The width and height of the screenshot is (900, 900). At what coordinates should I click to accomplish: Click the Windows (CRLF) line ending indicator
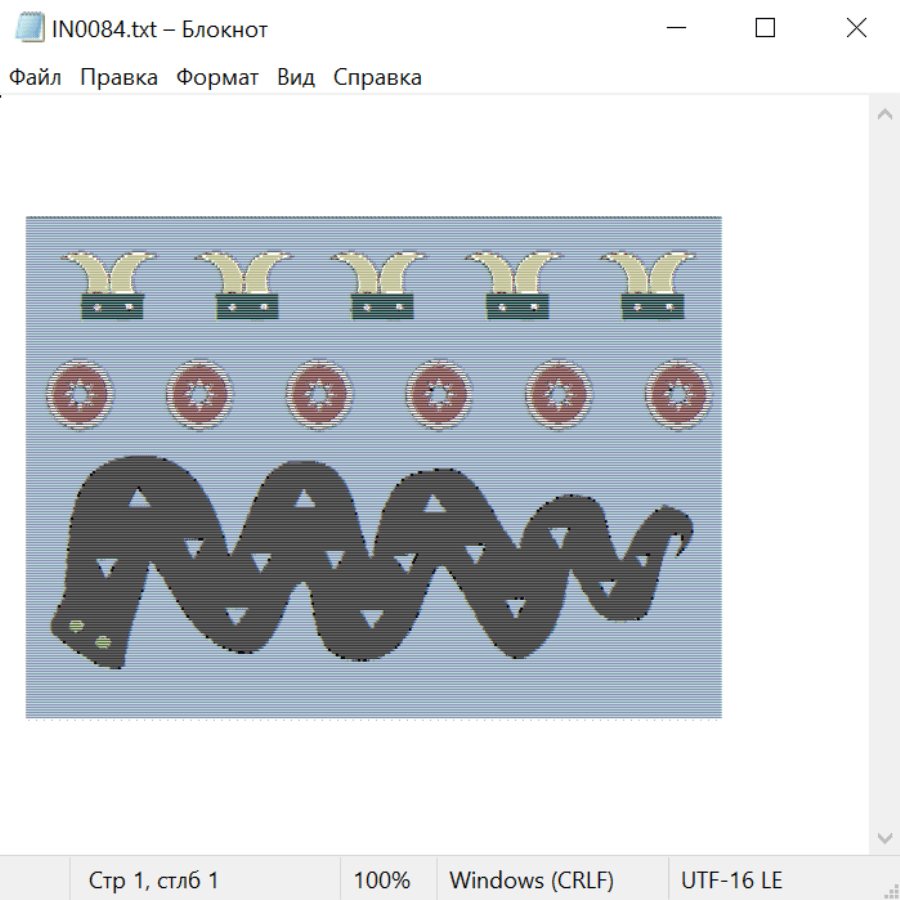[531, 881]
